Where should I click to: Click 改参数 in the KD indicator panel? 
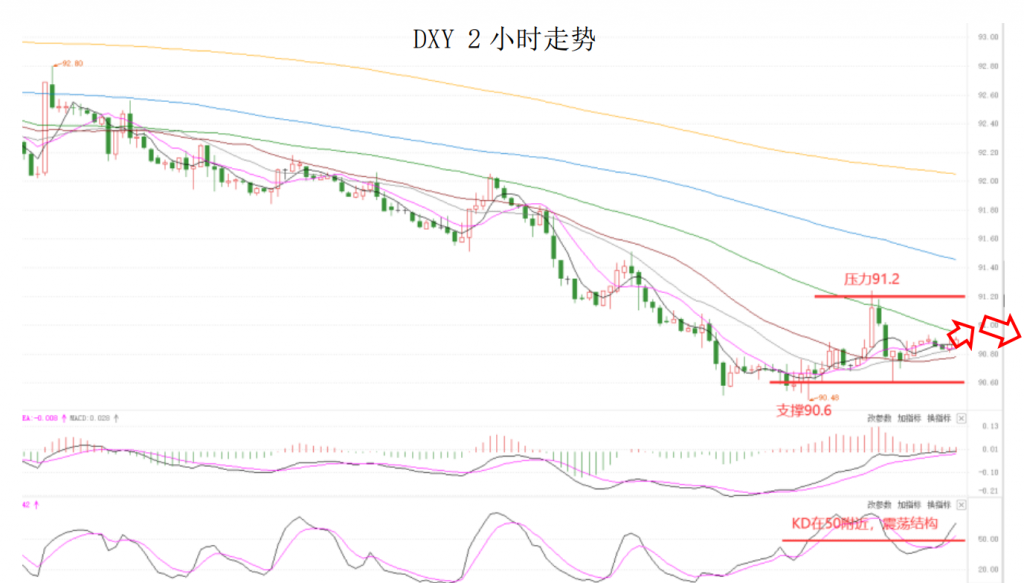pyautogui.click(x=879, y=505)
